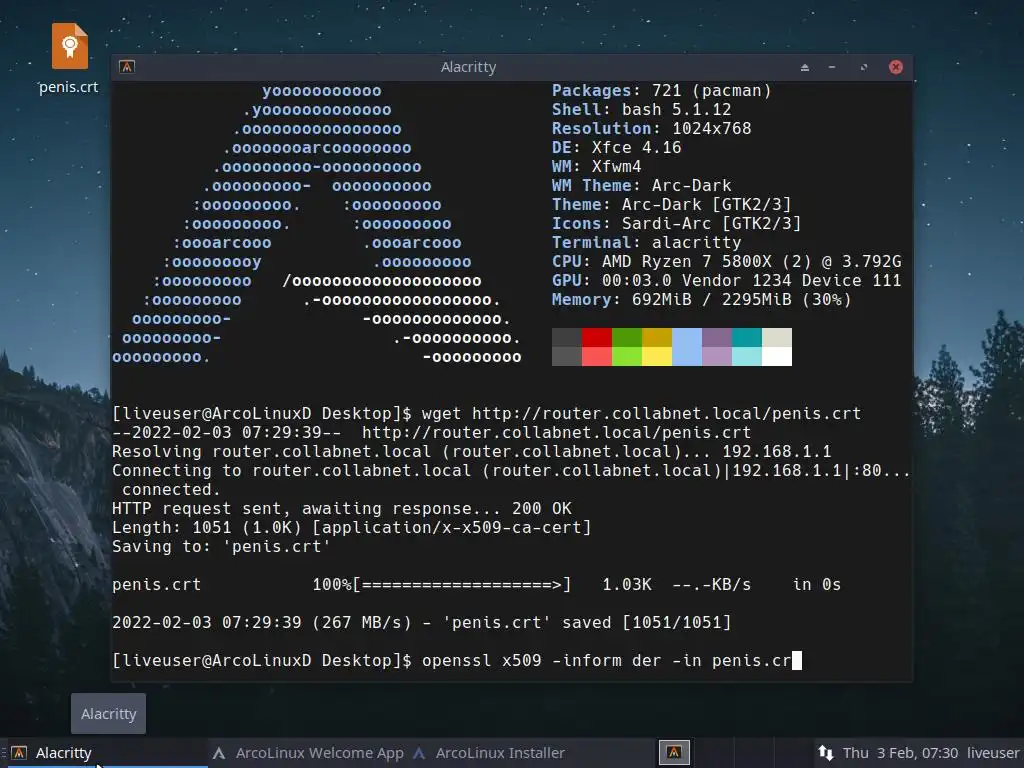Viewport: 1024px width, 768px height.
Task: Click the 'Length: 1051 (1.0K)' line
Action: tap(351, 528)
